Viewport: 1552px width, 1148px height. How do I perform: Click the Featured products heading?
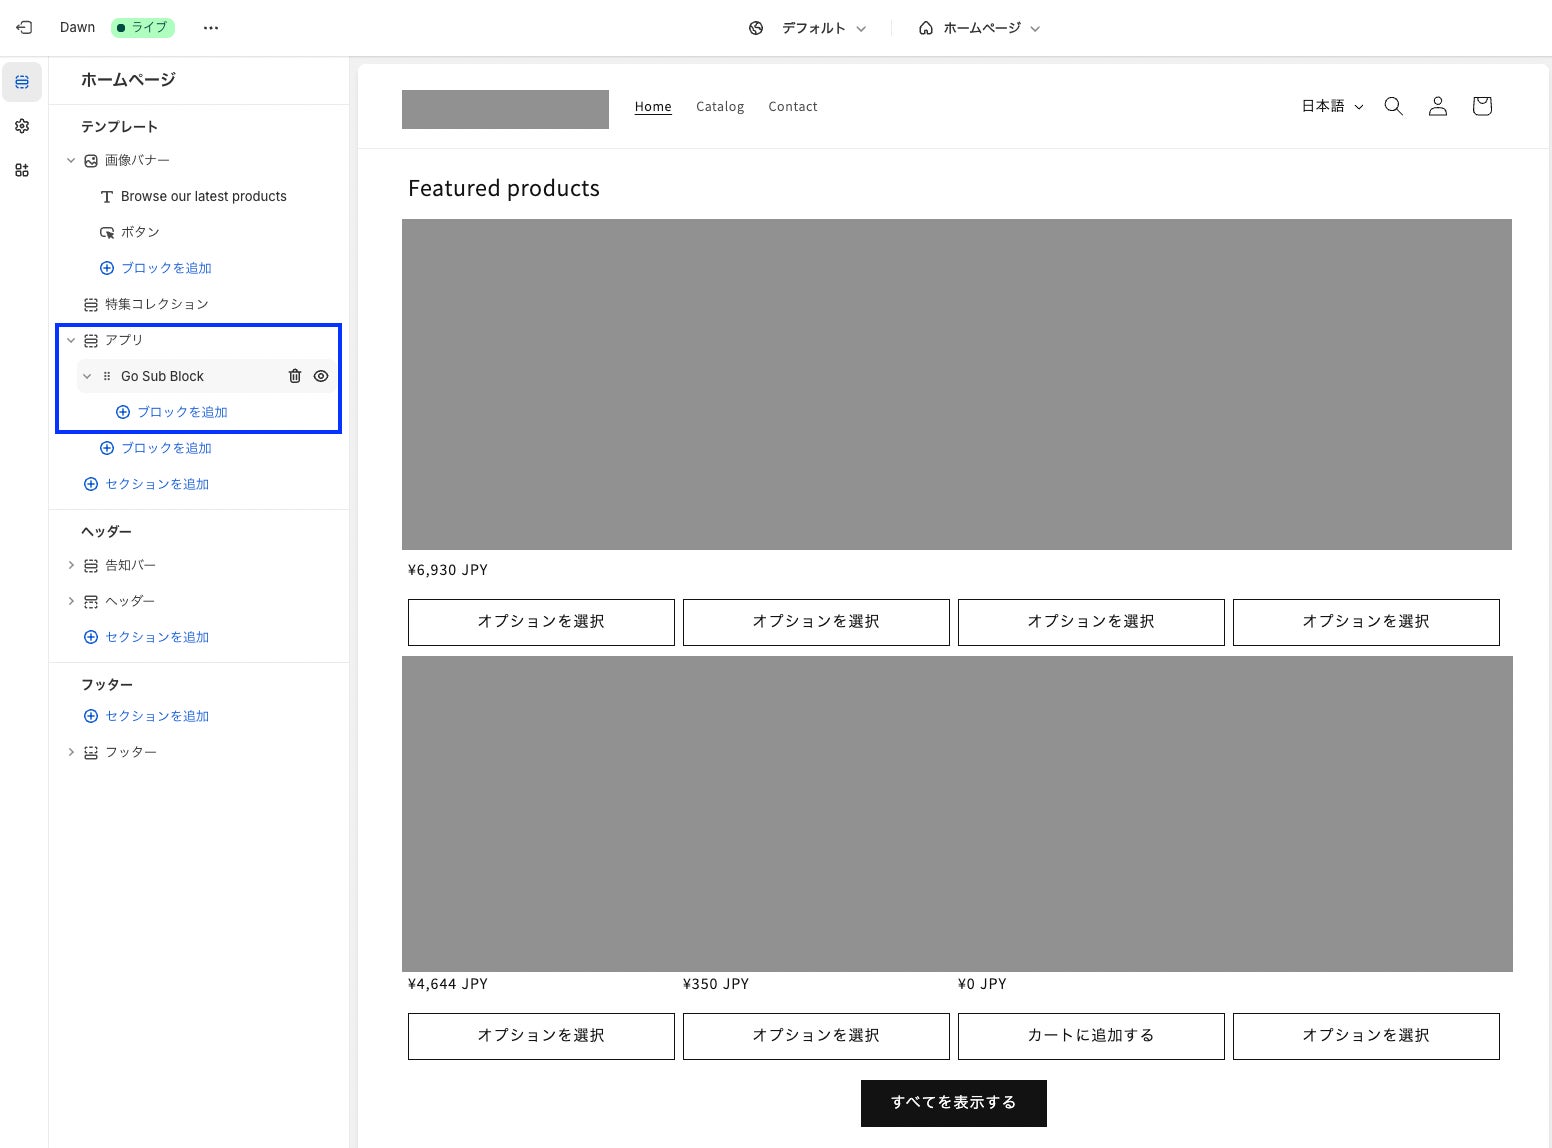coord(504,188)
